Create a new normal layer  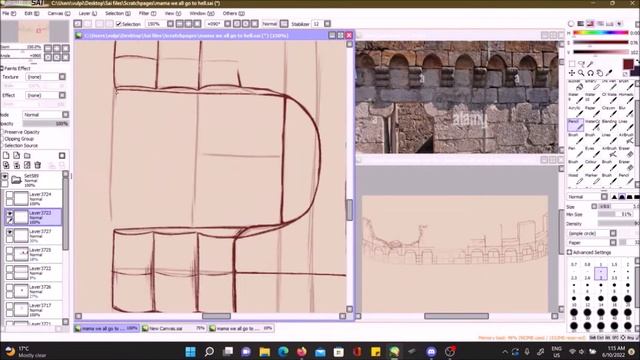(x=6, y=156)
